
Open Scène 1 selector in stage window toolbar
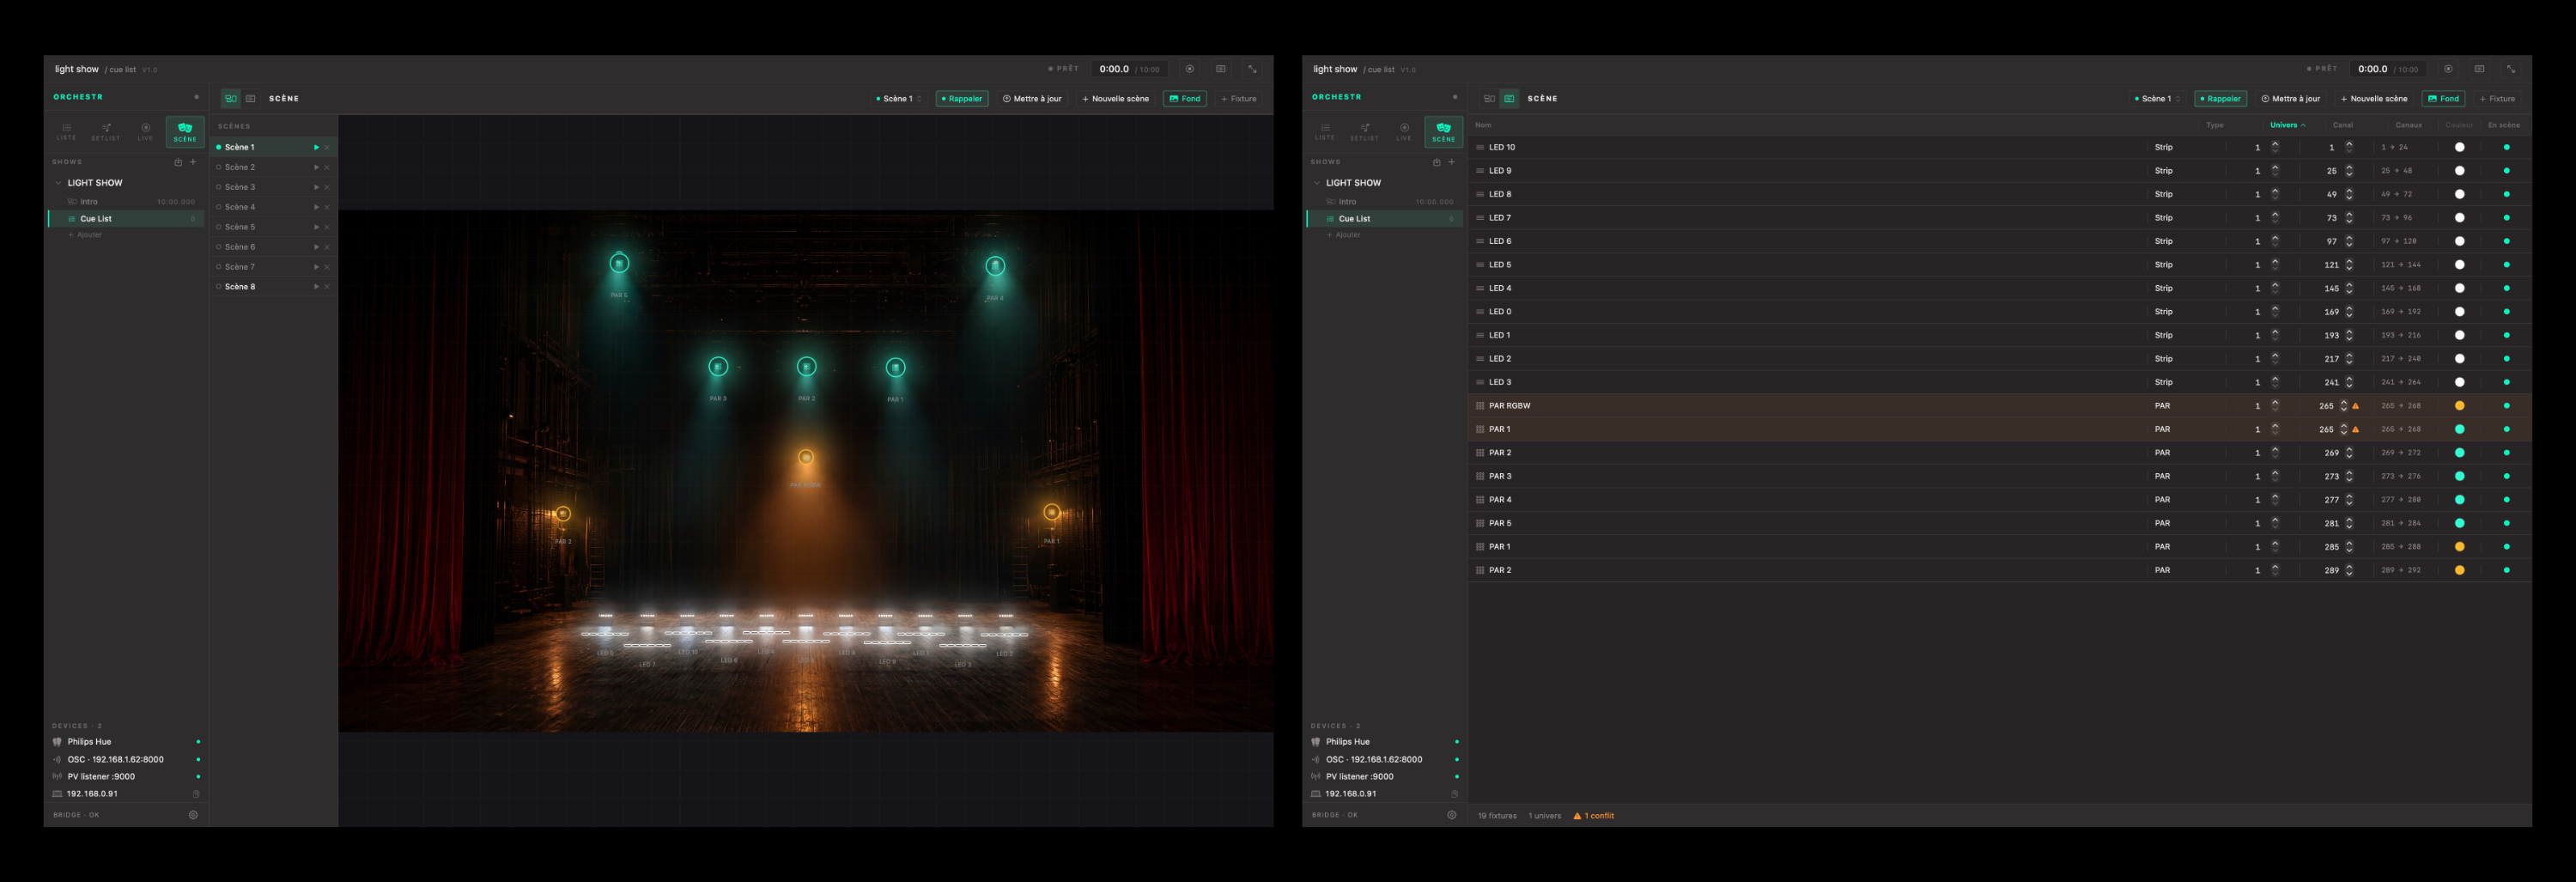click(x=898, y=99)
